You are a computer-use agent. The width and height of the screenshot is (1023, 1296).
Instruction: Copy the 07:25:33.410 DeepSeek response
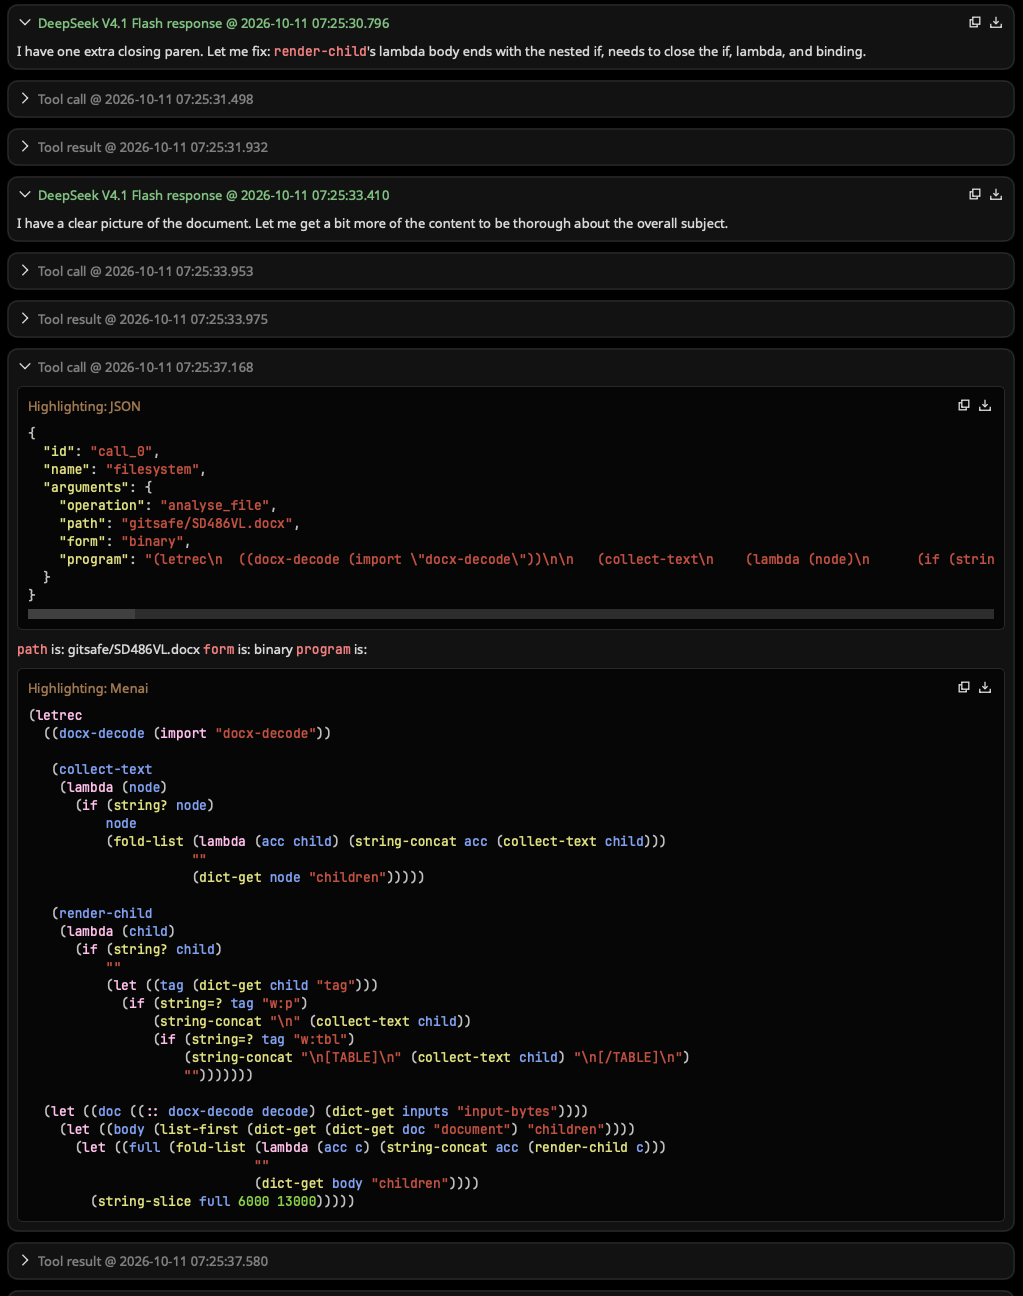[975, 194]
